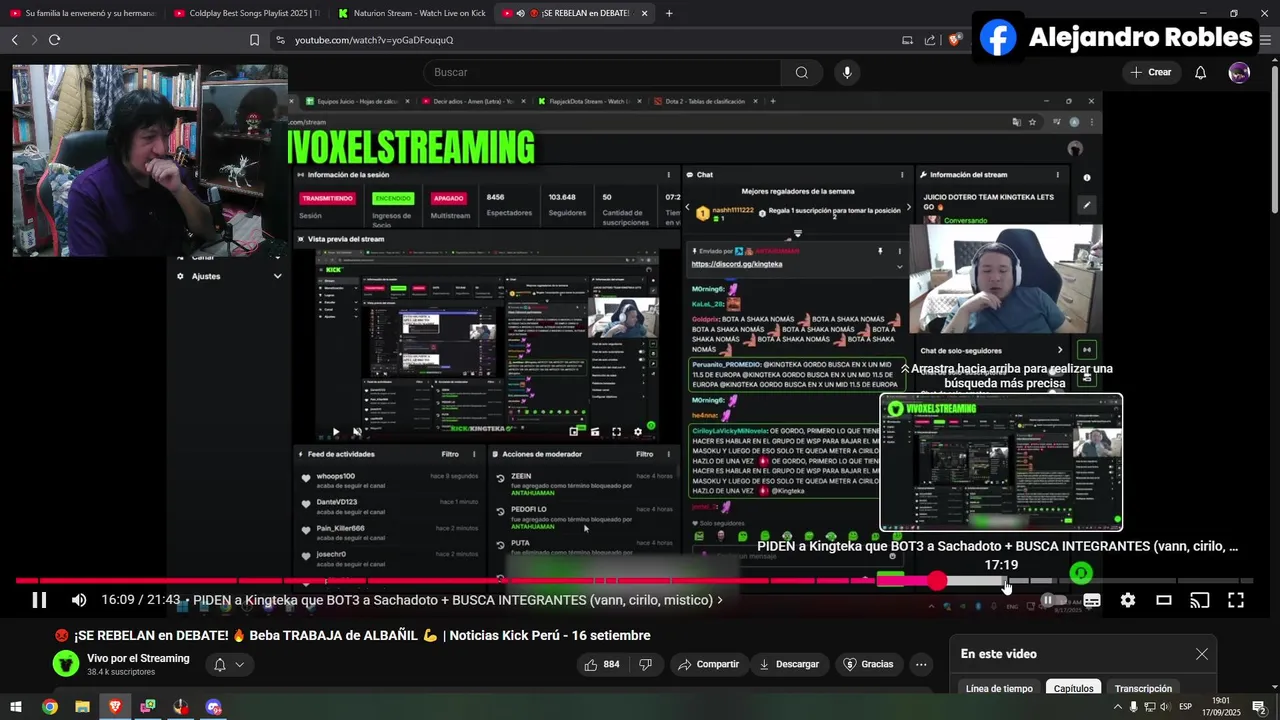Dislike the video
Screen dimensions: 1280x720
pyautogui.click(x=646, y=664)
